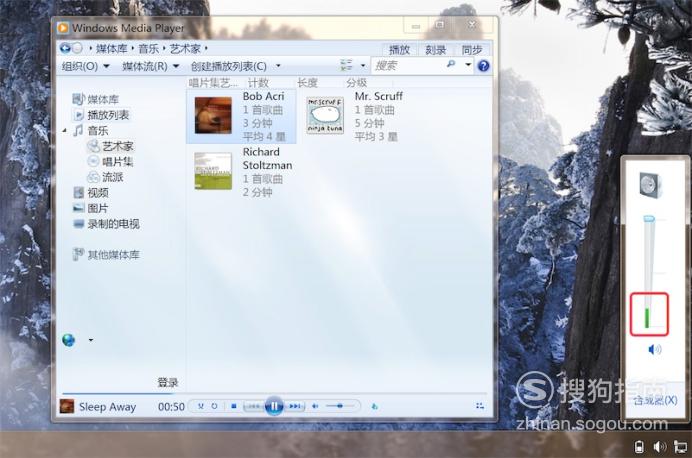Sort by the 计数 column header

[x=258, y=83]
